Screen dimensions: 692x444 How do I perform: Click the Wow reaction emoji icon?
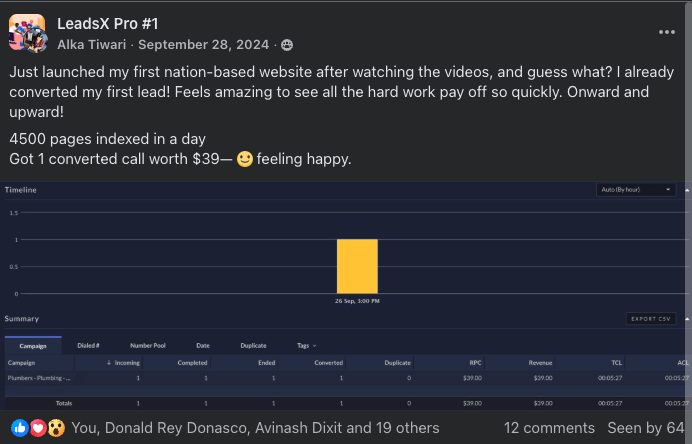[x=56, y=427]
